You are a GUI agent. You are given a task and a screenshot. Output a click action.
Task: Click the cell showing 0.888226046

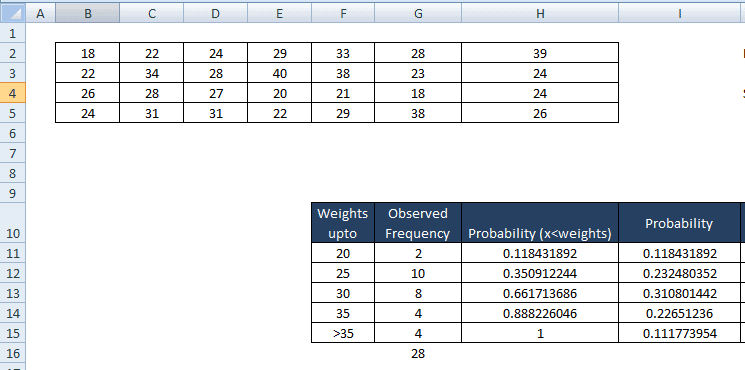pos(540,313)
